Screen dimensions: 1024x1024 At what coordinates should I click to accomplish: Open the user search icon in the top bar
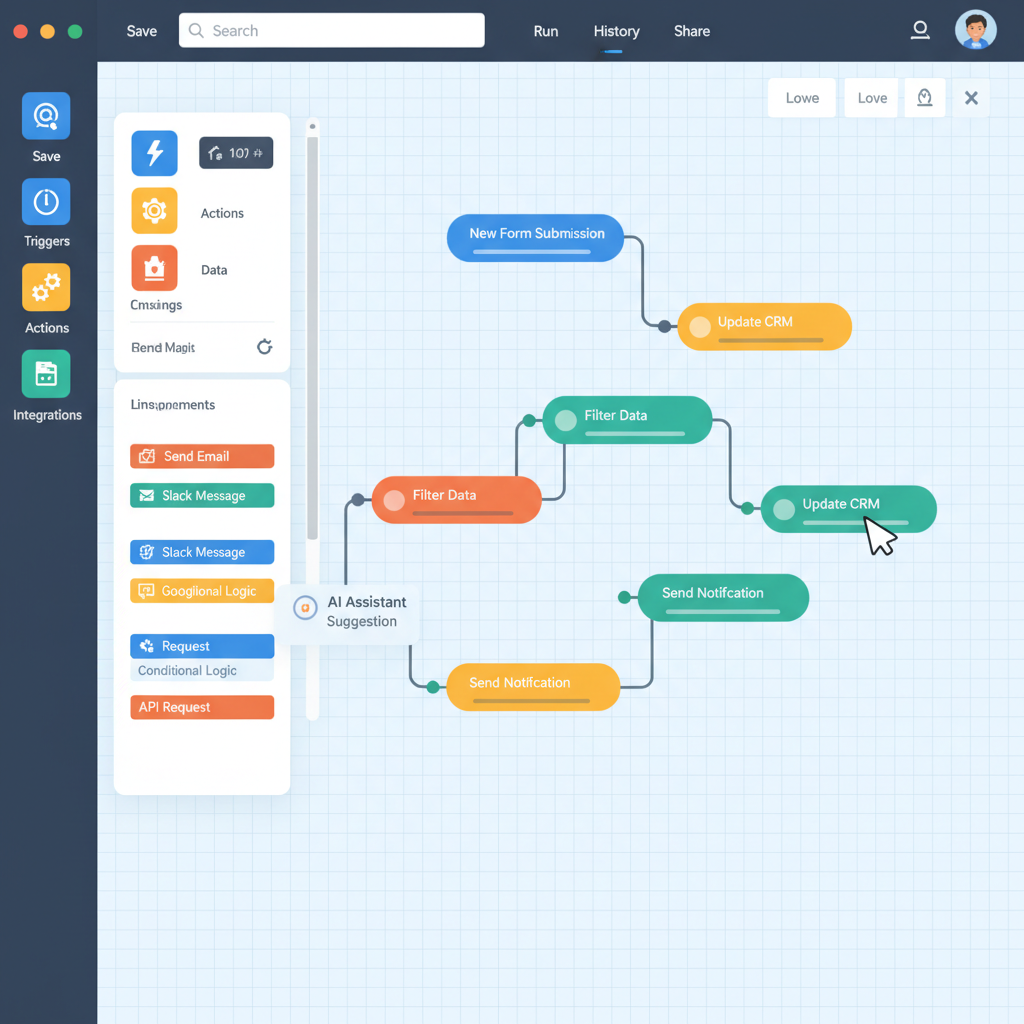(920, 30)
